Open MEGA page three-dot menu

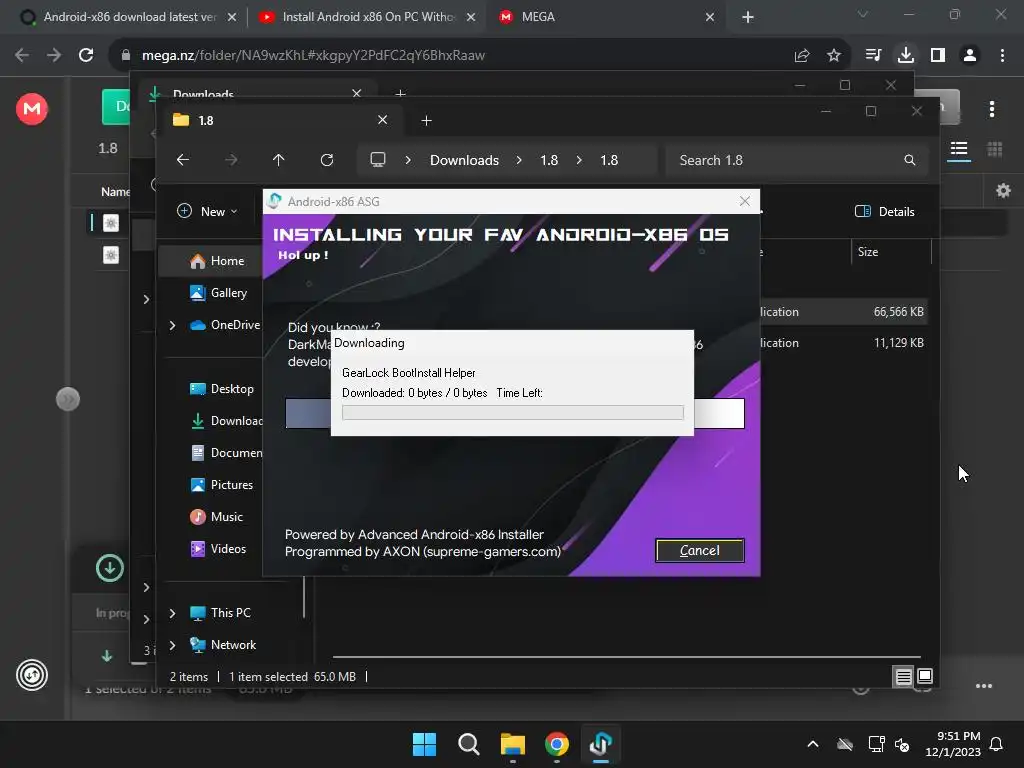point(992,109)
